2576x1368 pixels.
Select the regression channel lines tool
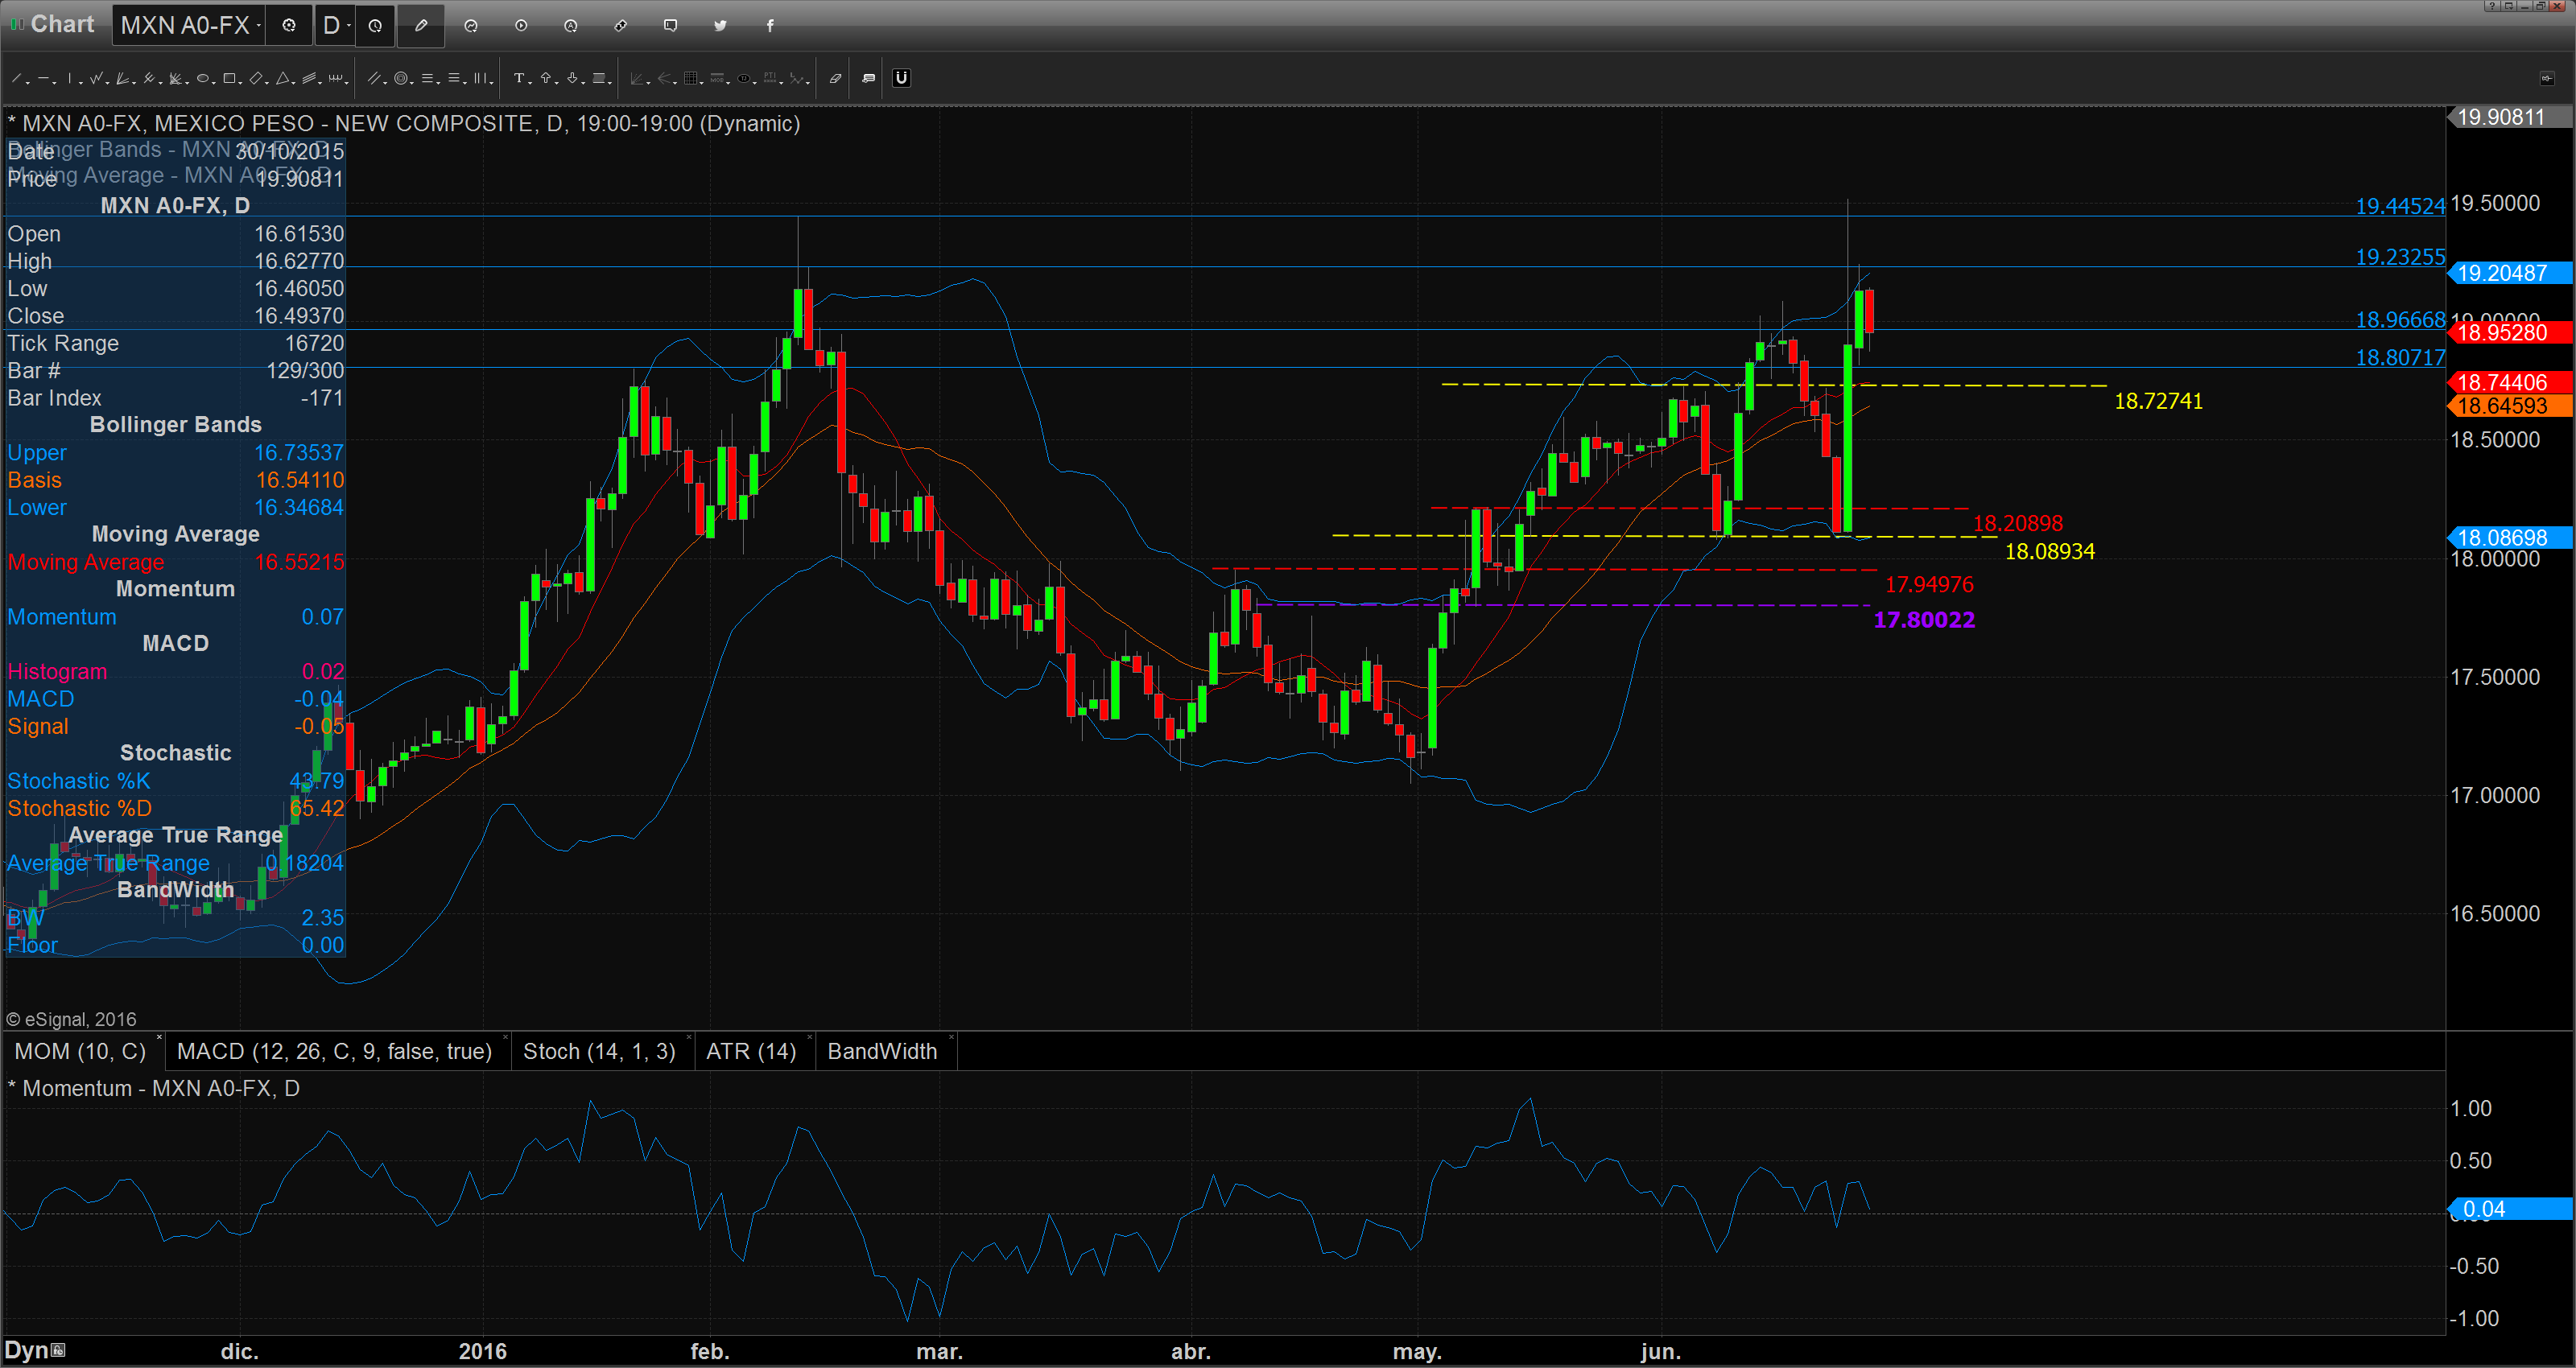(x=310, y=78)
